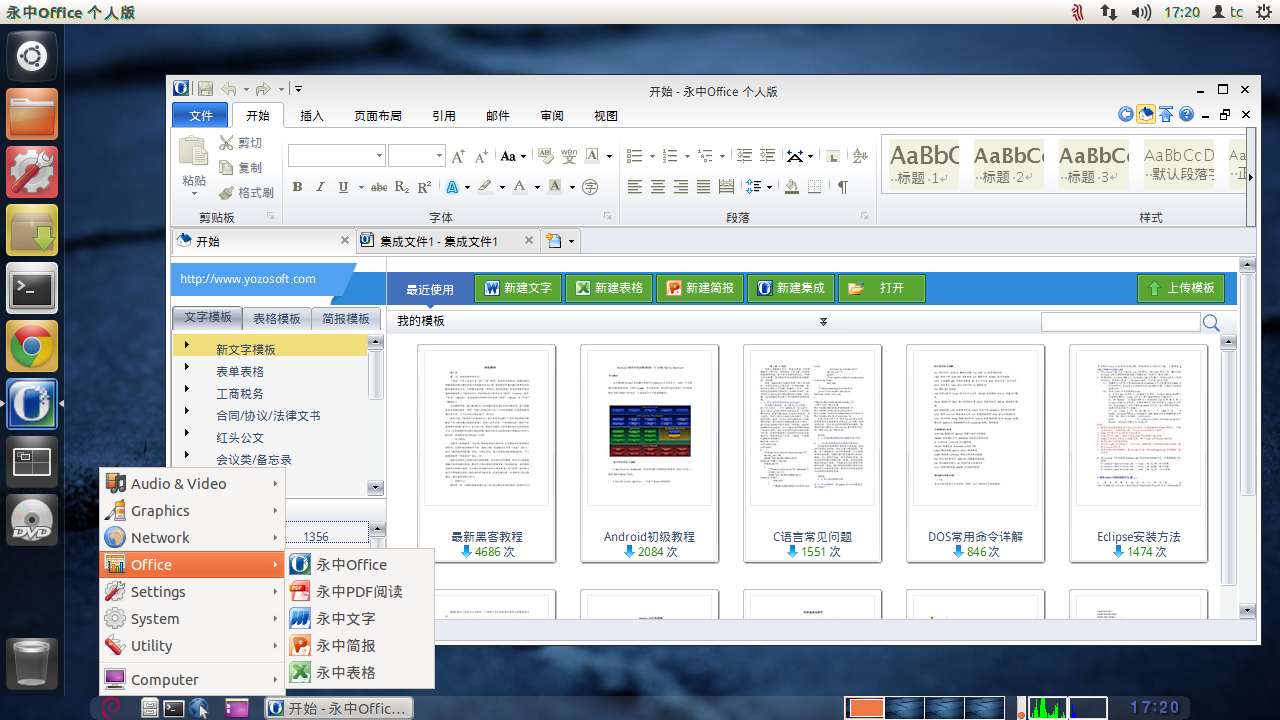
Task: Click the pinyin guide (wén) icon
Action: point(569,156)
